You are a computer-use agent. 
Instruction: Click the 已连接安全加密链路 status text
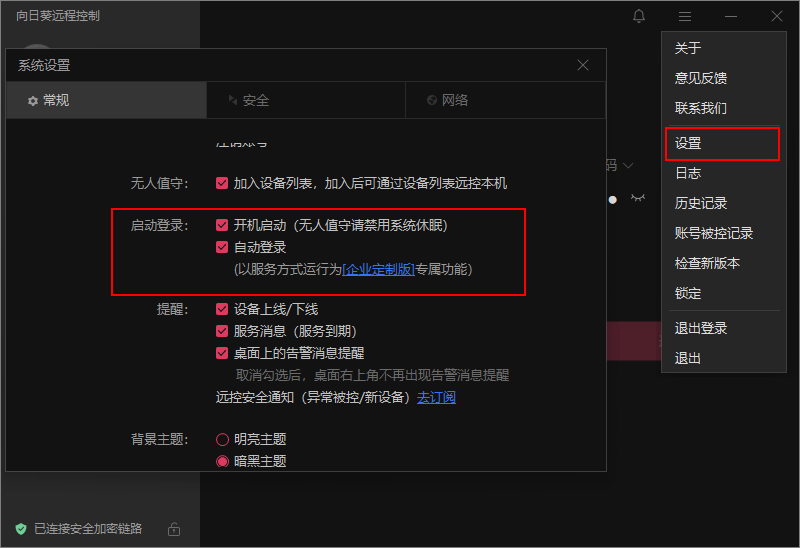pyautogui.click(x=88, y=529)
